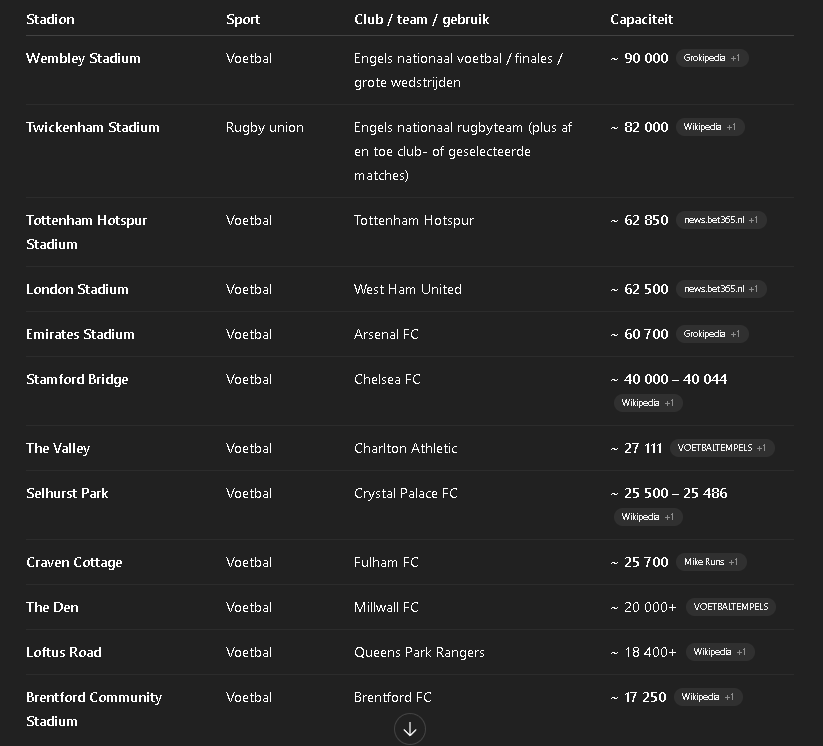This screenshot has height=746, width=823.
Task: Open VOETBALTEMPELS source chip for The Den
Action: pos(731,607)
